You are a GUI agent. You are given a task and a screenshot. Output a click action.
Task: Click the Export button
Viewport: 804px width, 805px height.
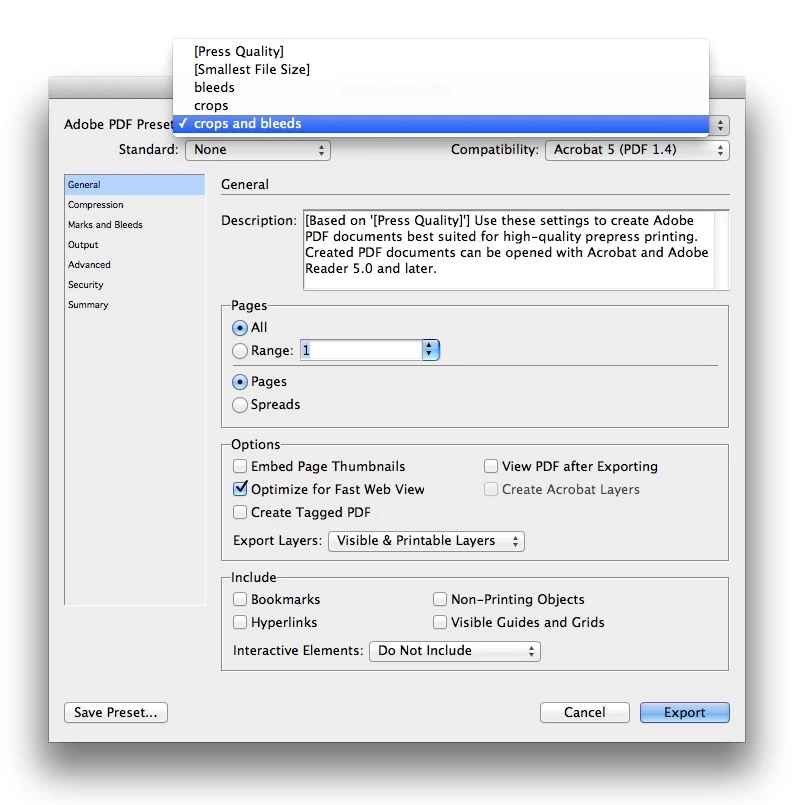click(x=684, y=713)
